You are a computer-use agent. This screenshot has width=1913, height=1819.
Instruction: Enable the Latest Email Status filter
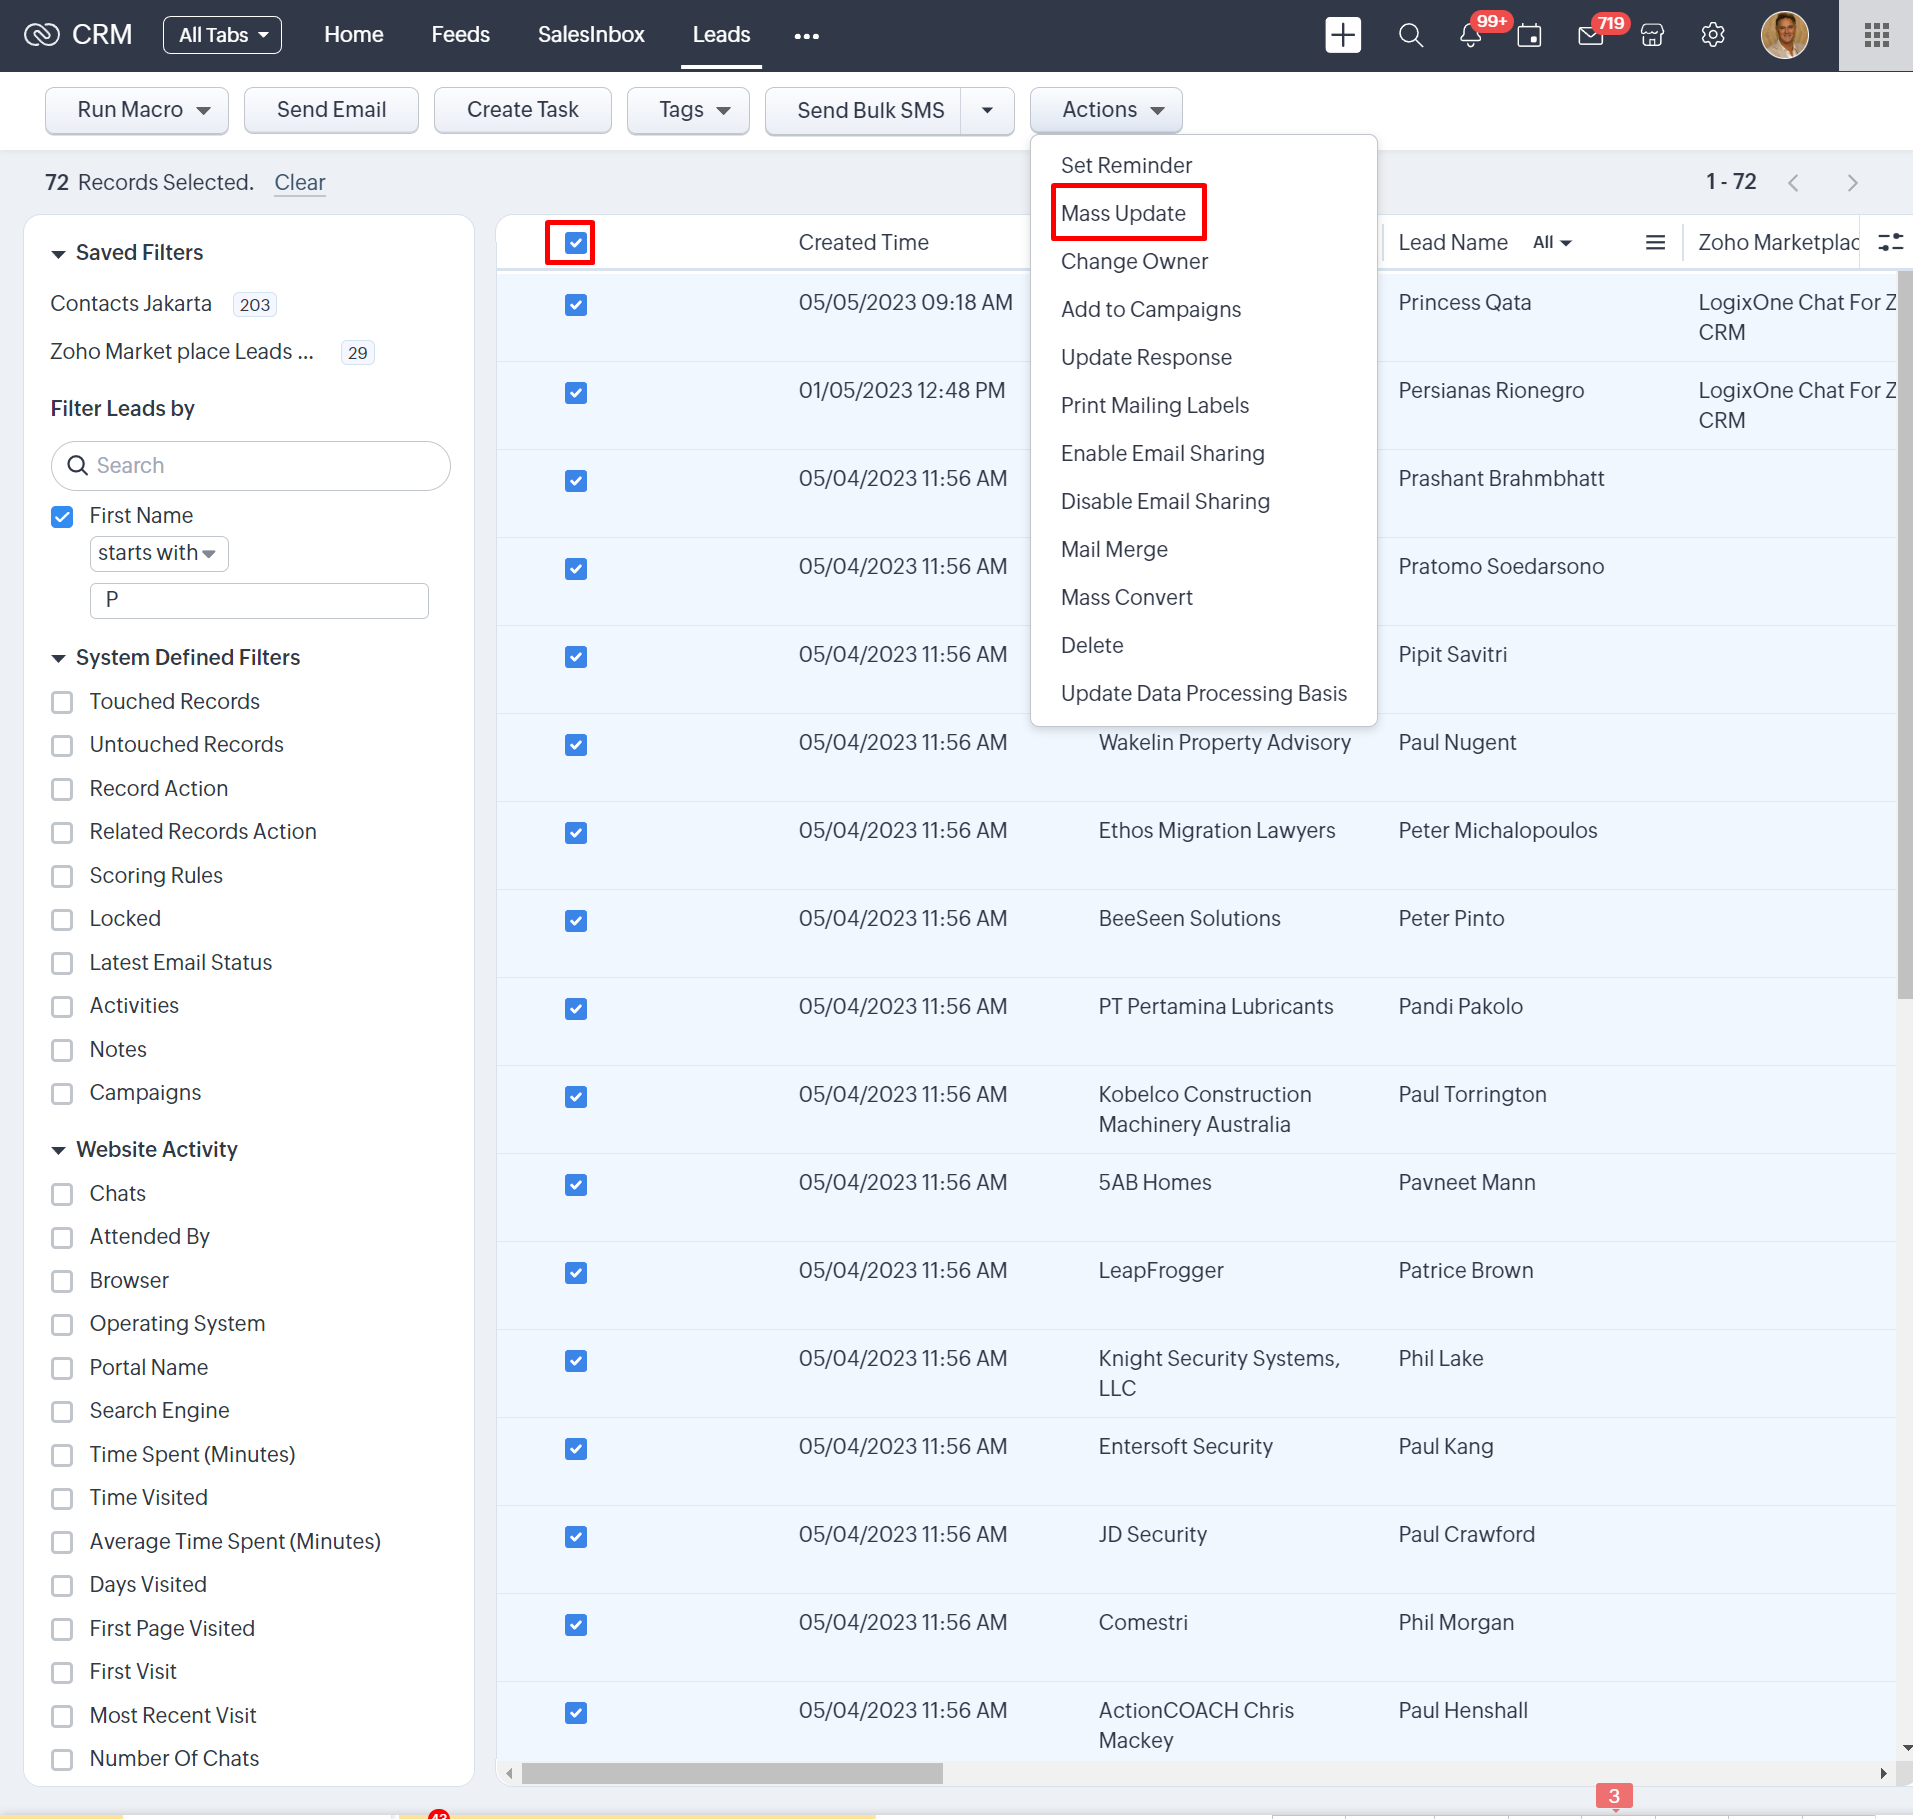(x=62, y=963)
